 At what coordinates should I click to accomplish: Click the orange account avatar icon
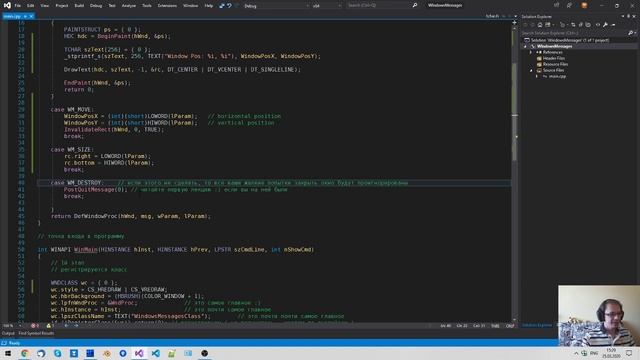click(x=584, y=6)
